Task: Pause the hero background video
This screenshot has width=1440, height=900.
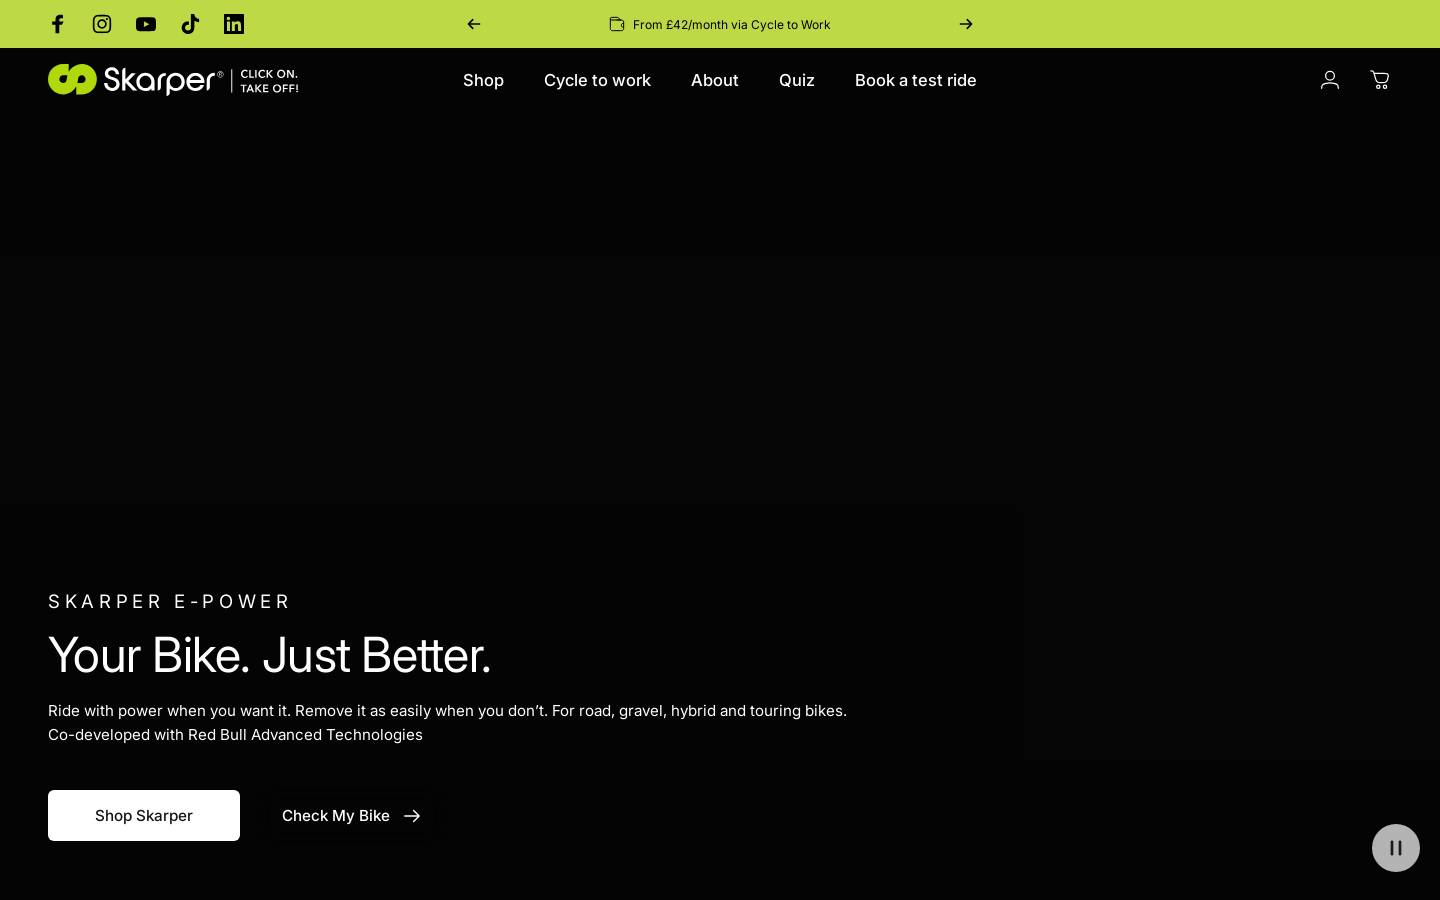Action: pos(1396,848)
